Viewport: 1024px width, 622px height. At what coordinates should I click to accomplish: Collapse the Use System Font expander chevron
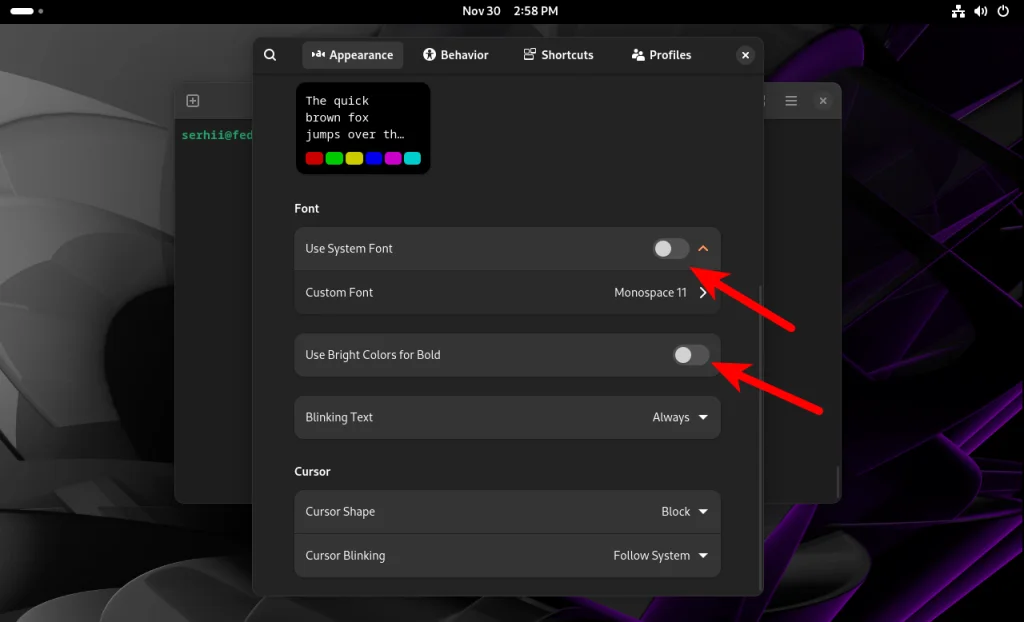[703, 248]
